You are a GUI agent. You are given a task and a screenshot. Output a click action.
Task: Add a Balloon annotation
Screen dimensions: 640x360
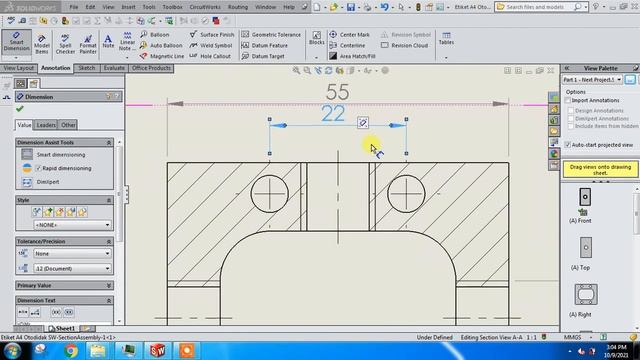[155, 35]
